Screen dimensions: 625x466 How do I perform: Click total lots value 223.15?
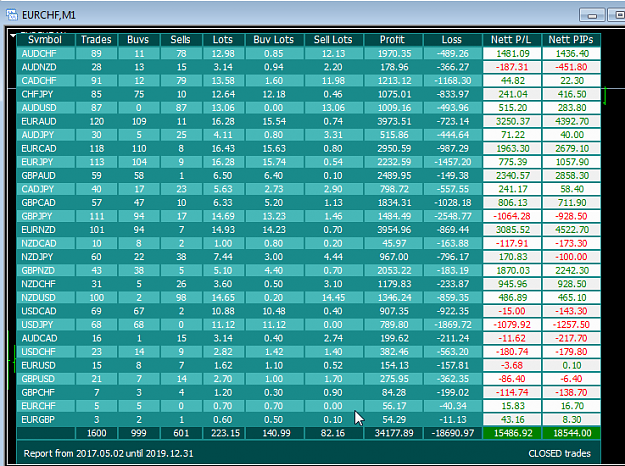pos(223,433)
